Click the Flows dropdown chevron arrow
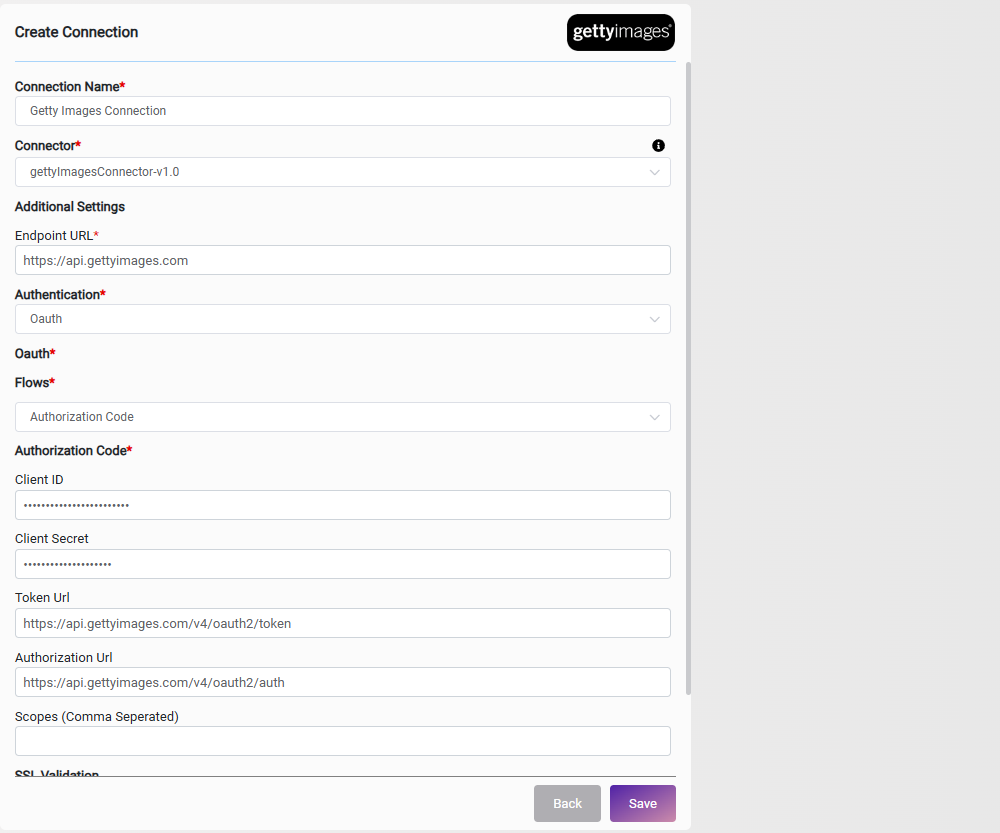The image size is (1000, 833). click(x=654, y=417)
